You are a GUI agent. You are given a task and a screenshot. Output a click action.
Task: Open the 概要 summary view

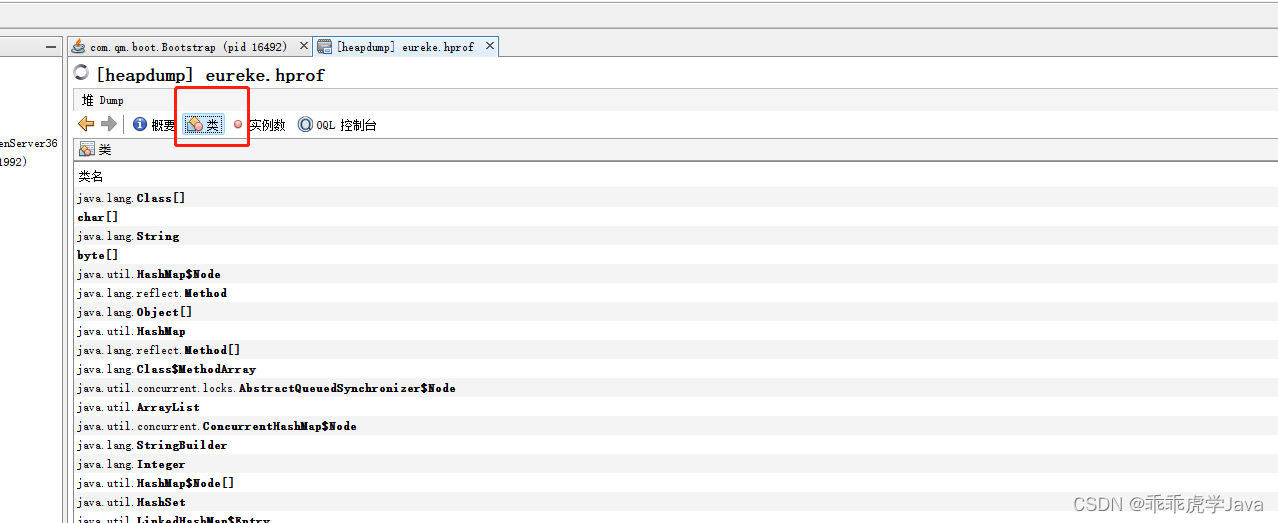coord(153,125)
